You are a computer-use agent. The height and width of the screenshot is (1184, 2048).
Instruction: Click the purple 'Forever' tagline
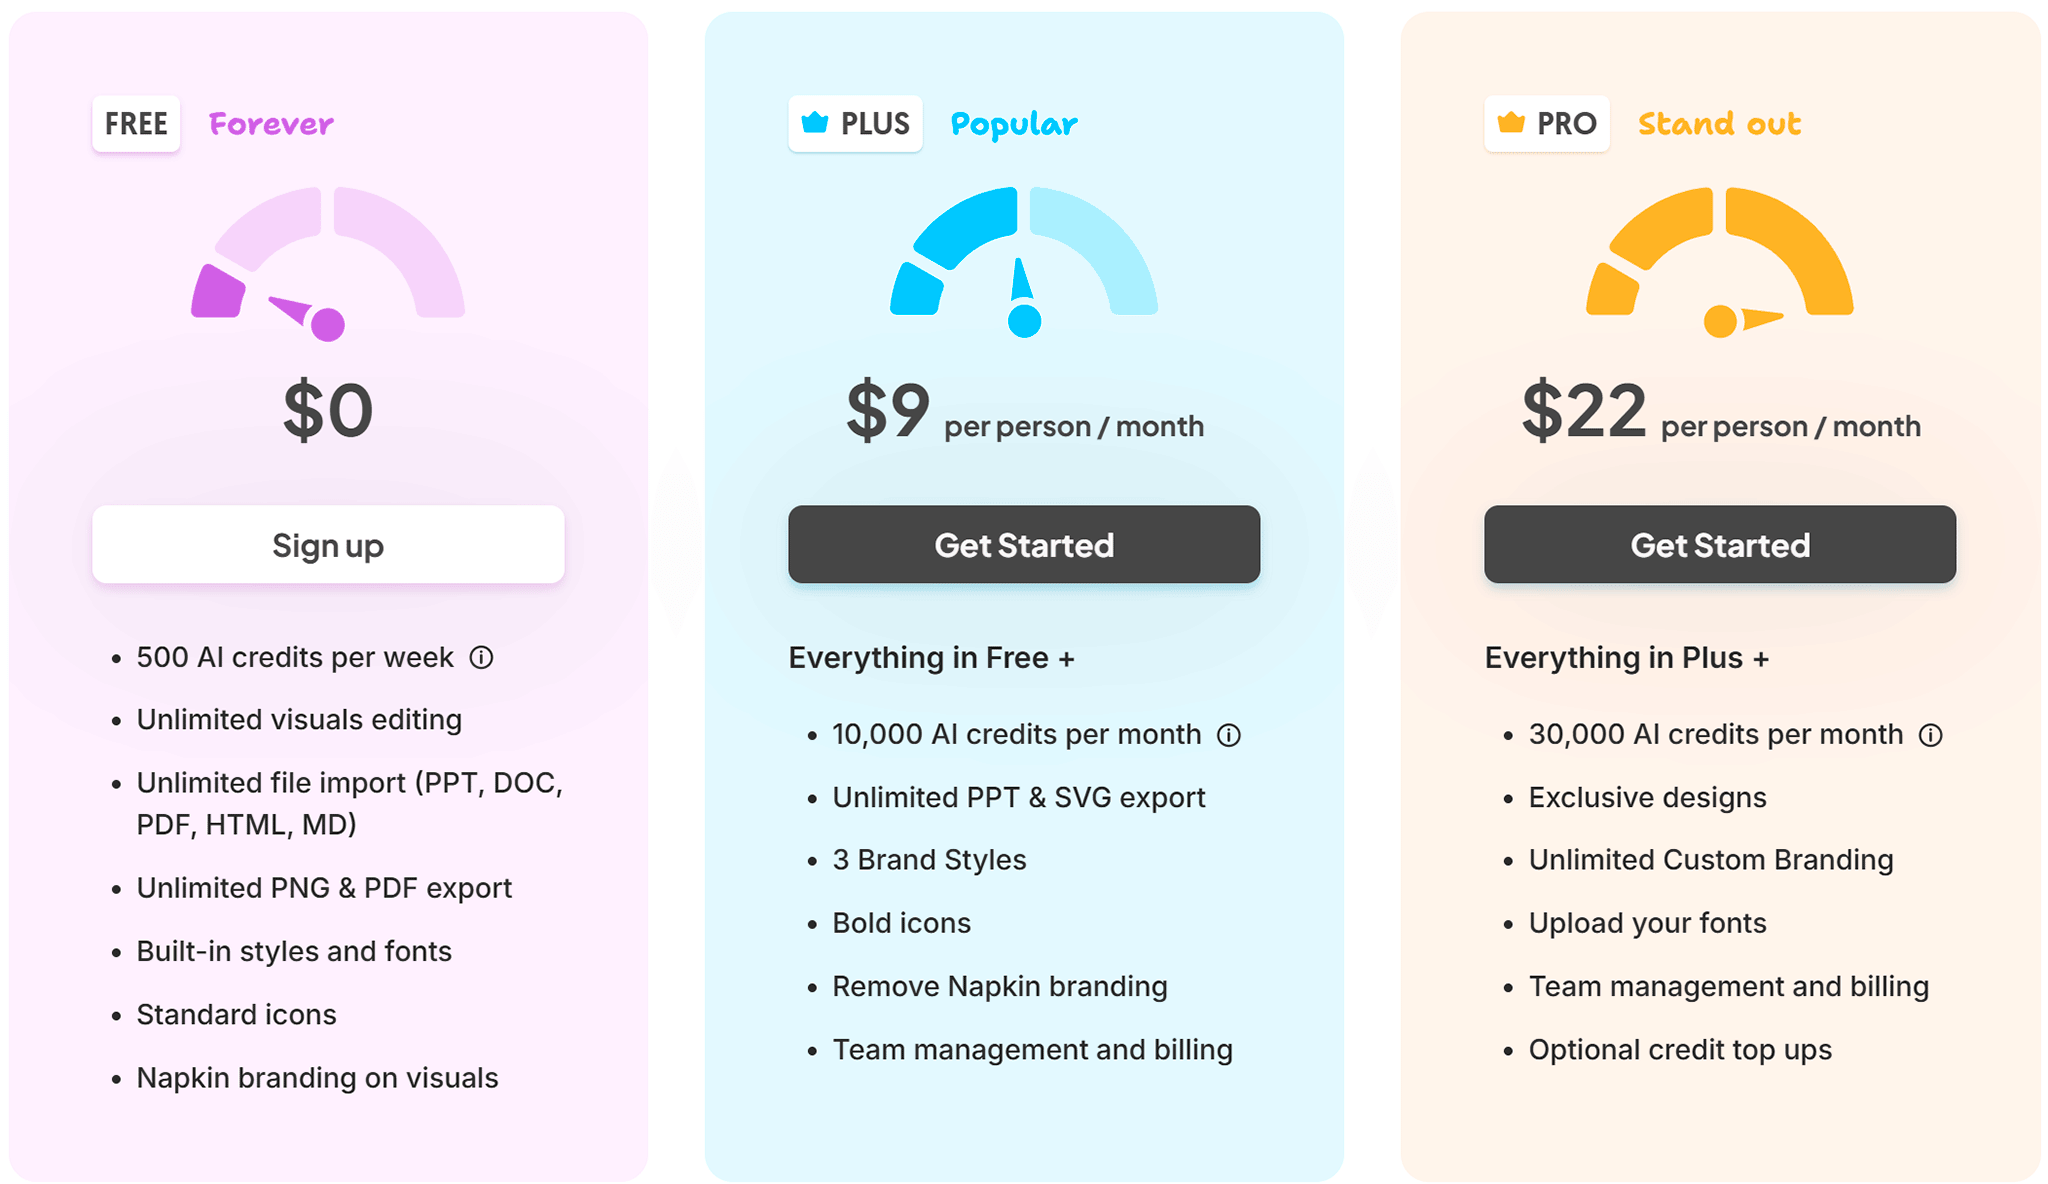pyautogui.click(x=271, y=124)
